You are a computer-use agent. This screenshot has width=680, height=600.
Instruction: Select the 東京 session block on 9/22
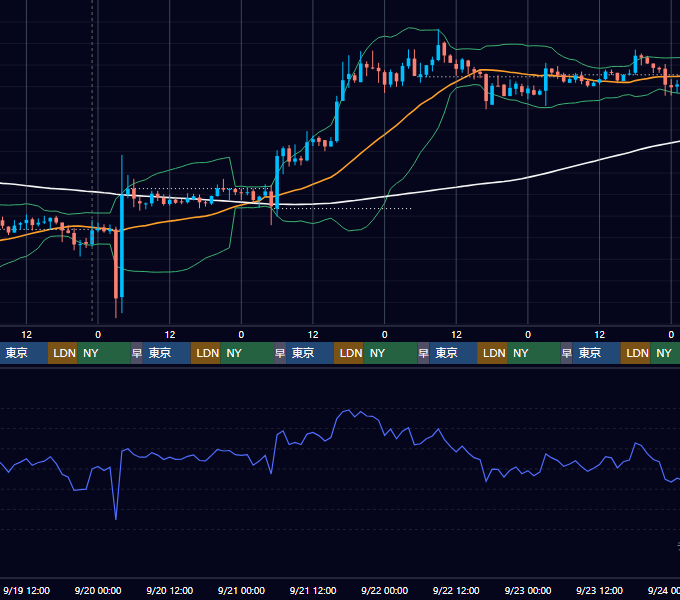[453, 353]
